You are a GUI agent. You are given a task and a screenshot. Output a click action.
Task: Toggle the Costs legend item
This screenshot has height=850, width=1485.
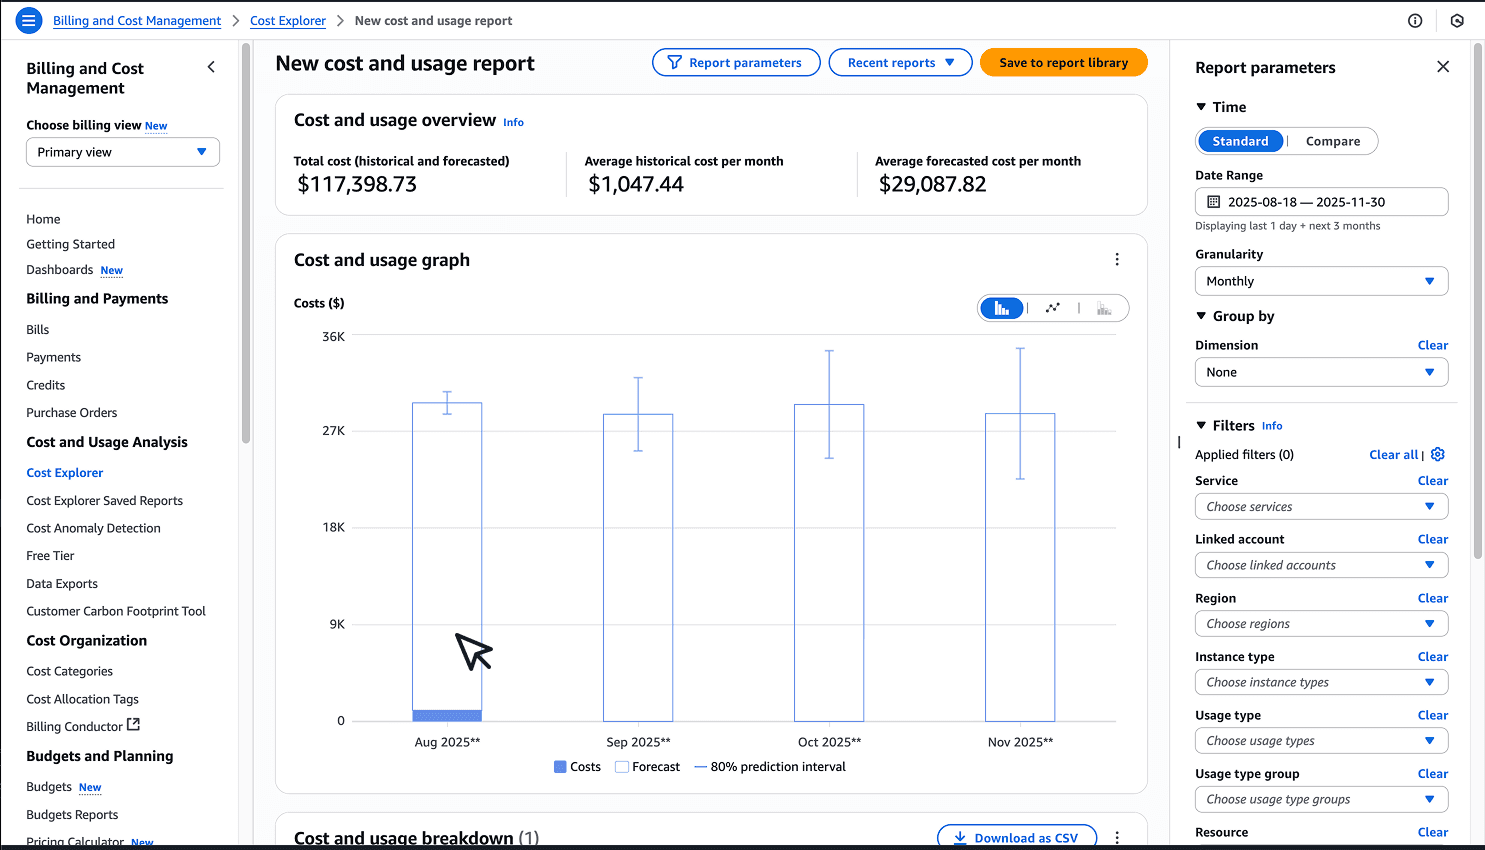coord(577,767)
